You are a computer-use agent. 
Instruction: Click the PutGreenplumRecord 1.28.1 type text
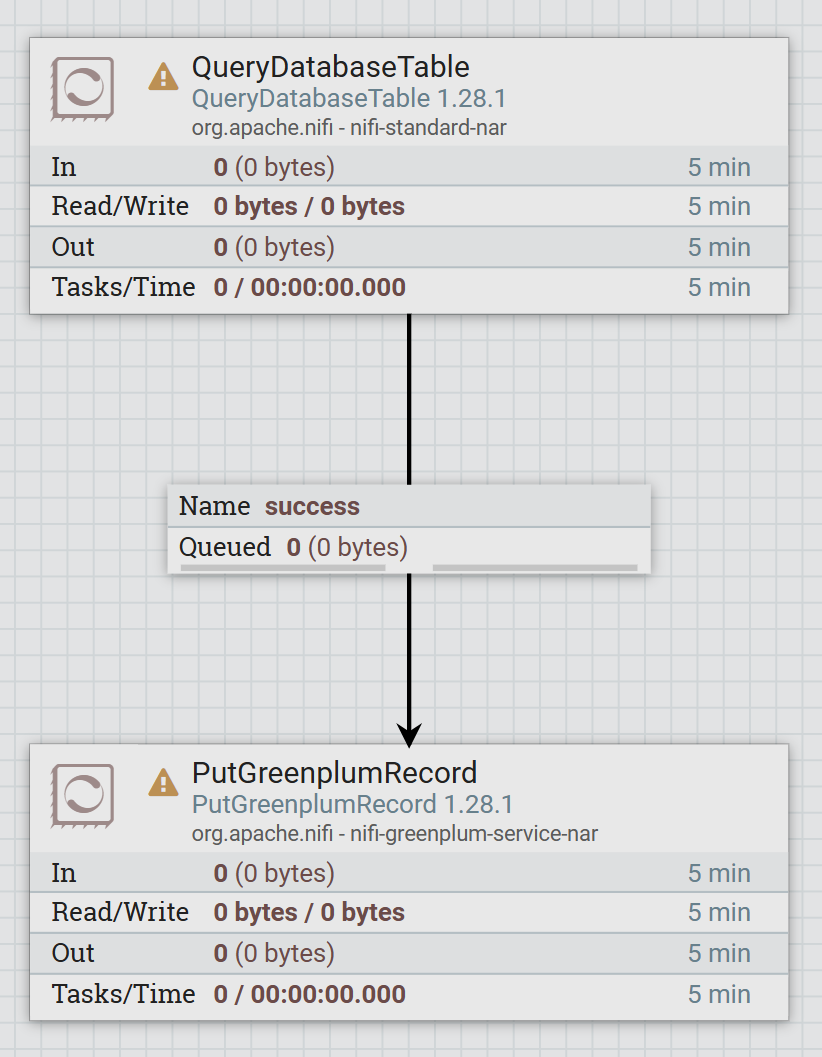(x=353, y=804)
